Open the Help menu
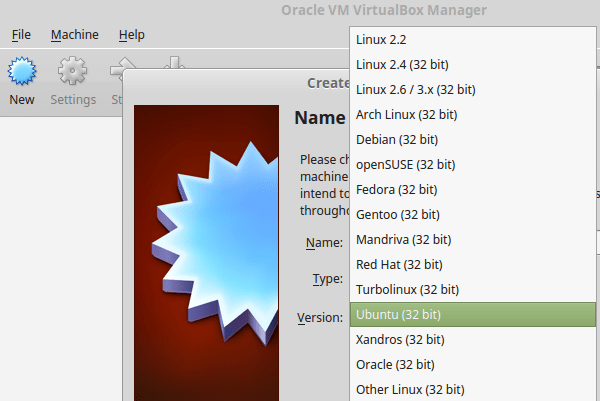Image resolution: width=600 pixels, height=401 pixels. (132, 35)
